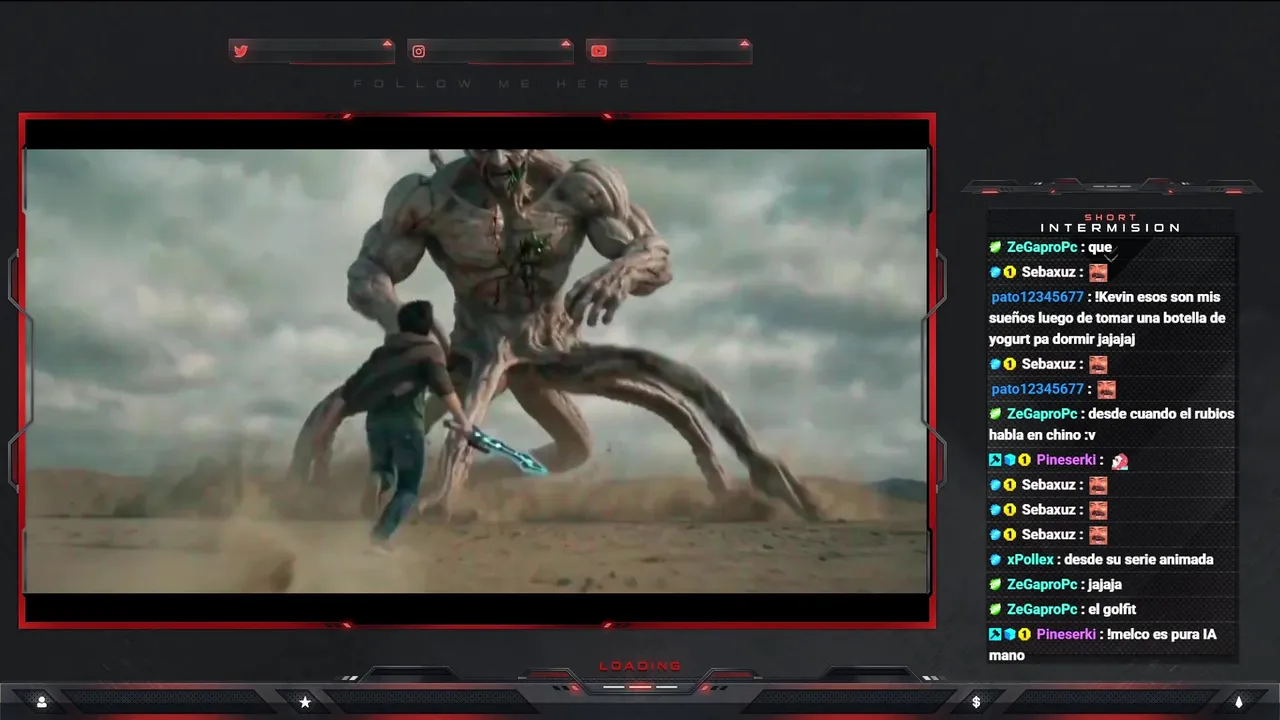Image resolution: width=1280 pixels, height=720 pixels.
Task: Click the 'LOADING' label
Action: coord(640,666)
